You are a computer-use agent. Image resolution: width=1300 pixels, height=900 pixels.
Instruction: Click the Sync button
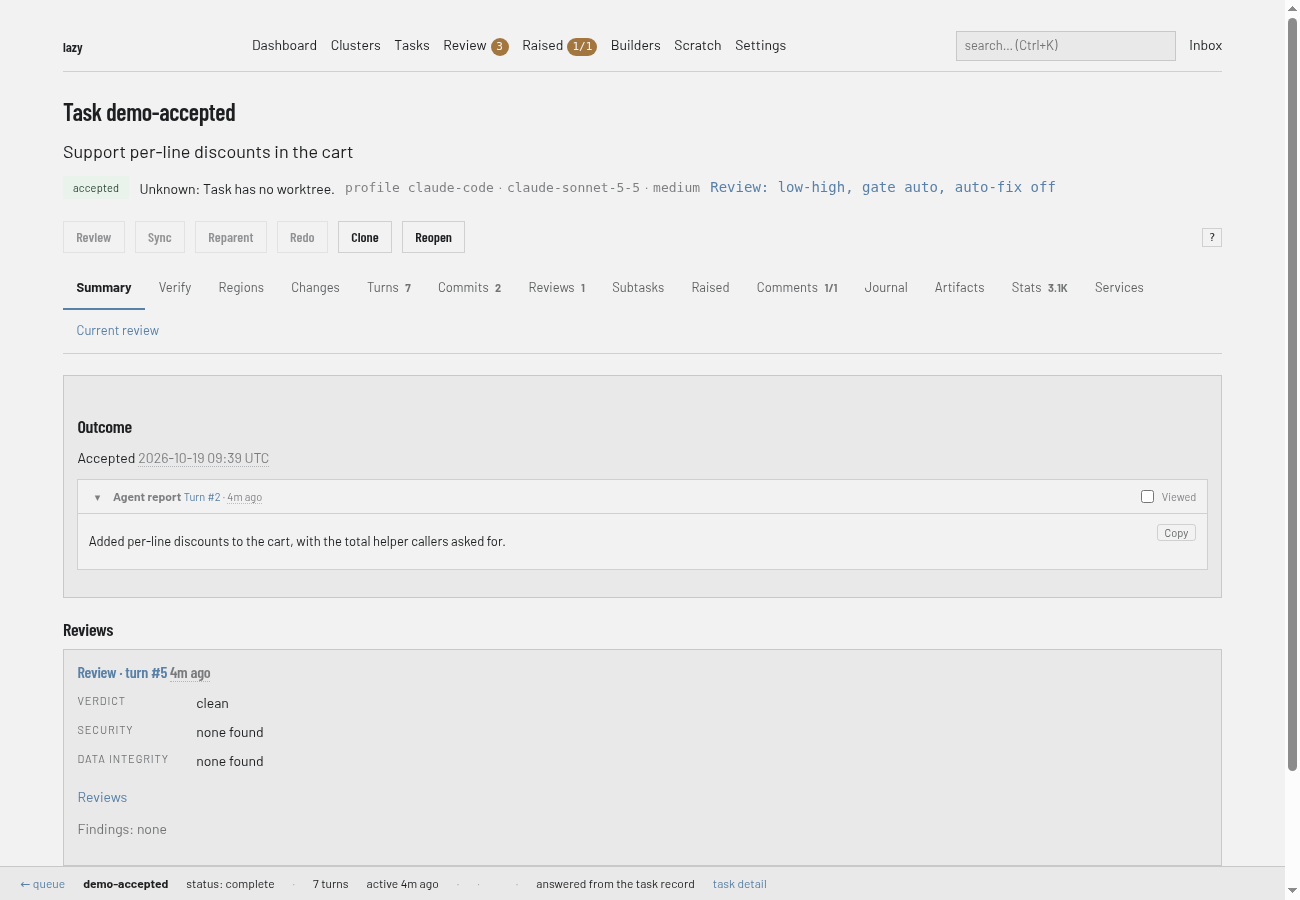tap(160, 237)
